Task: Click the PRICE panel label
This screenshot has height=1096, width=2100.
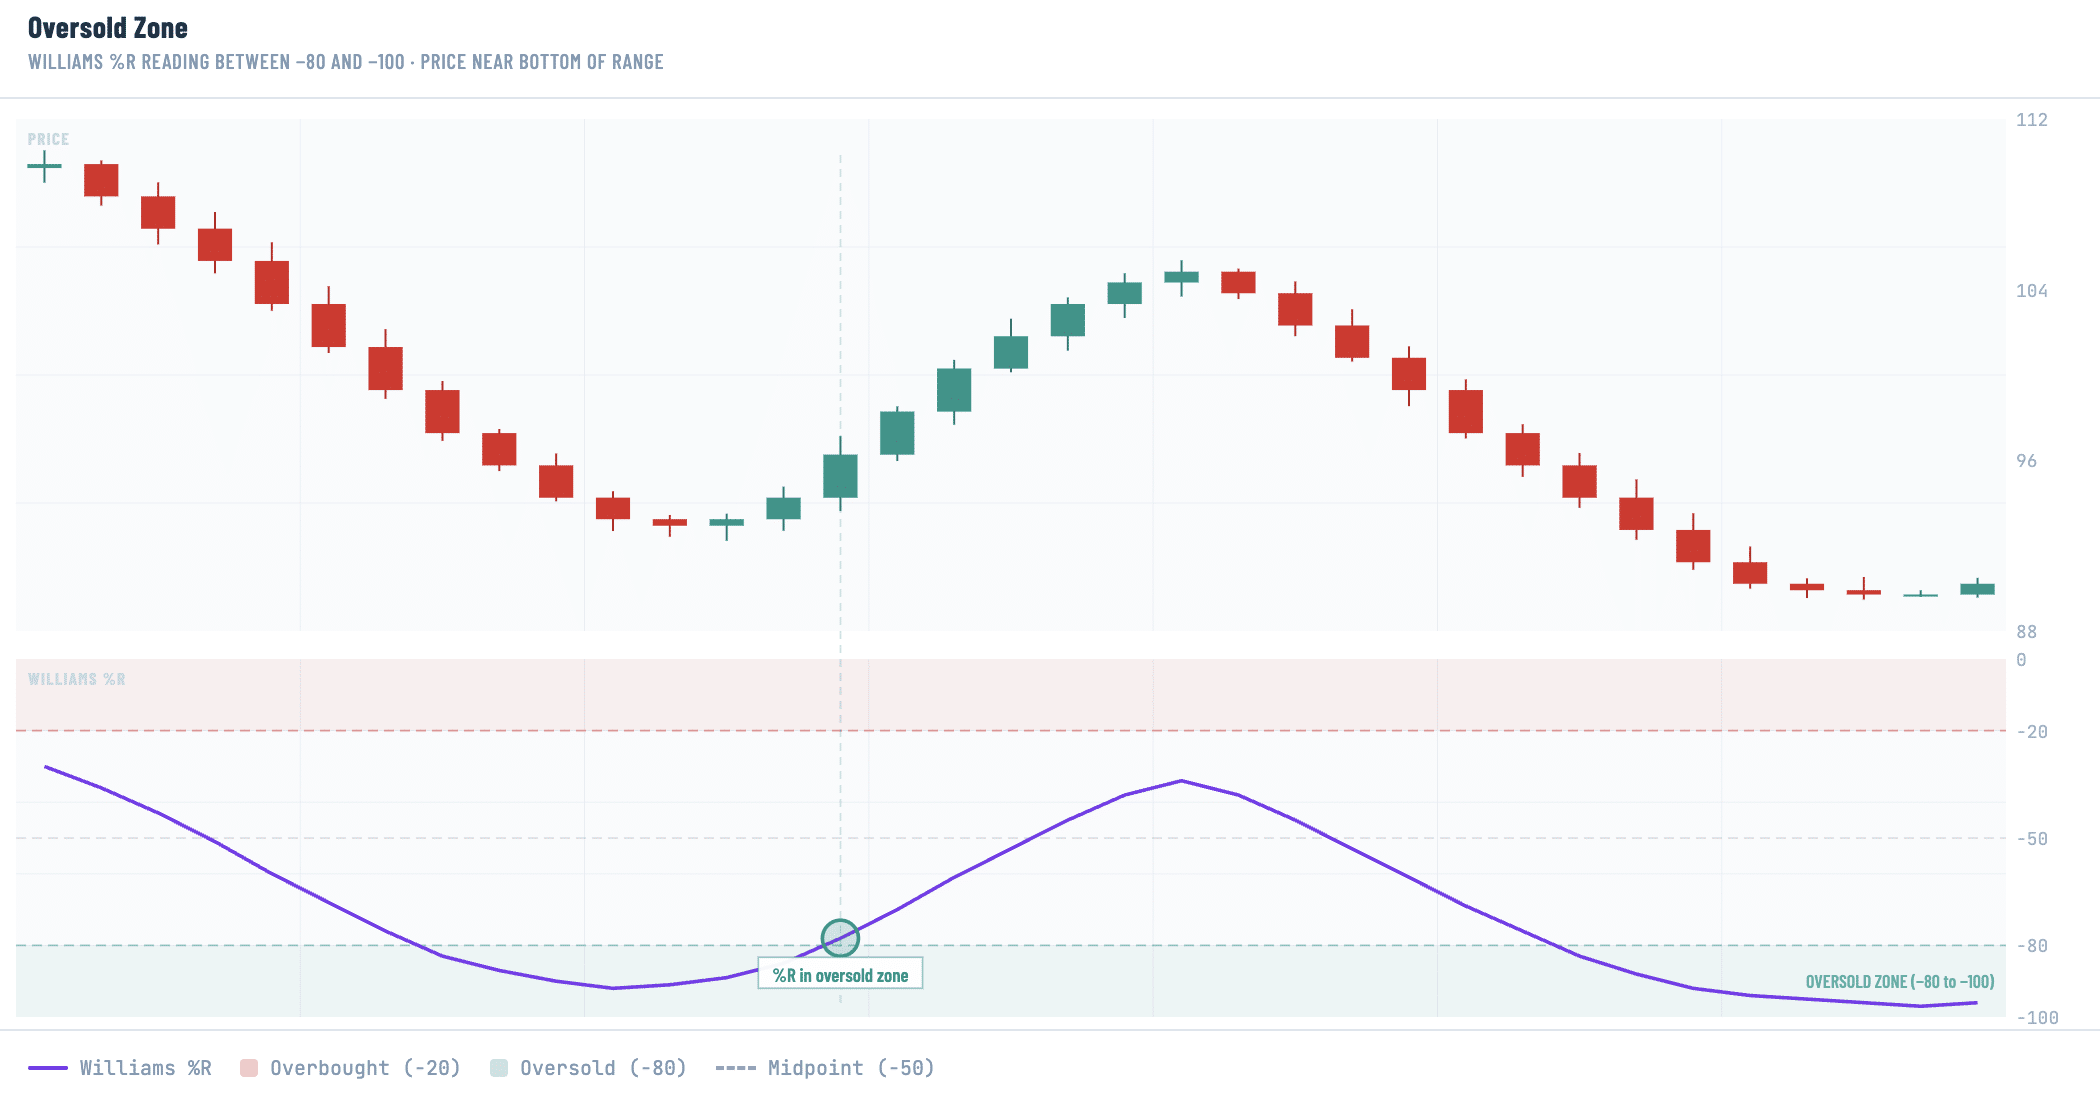Action: pyautogui.click(x=48, y=139)
